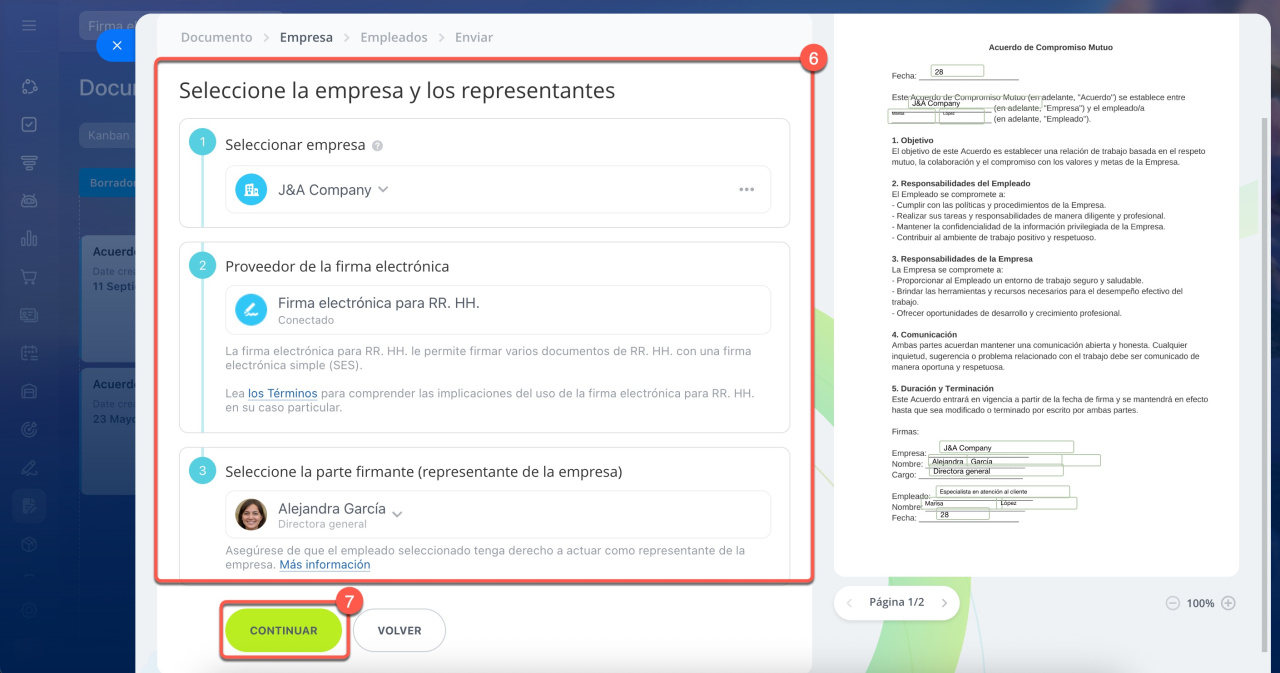Open the hamburger menu in sidebar
This screenshot has width=1280, height=673.
pyautogui.click(x=29, y=25)
